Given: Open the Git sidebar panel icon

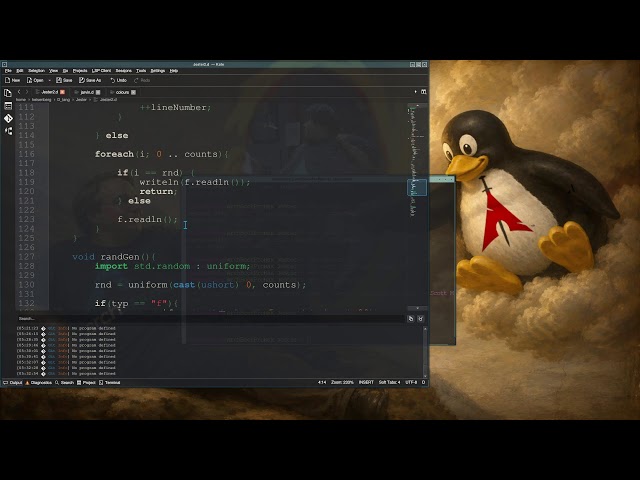Looking at the screenshot, I should (x=8, y=118).
